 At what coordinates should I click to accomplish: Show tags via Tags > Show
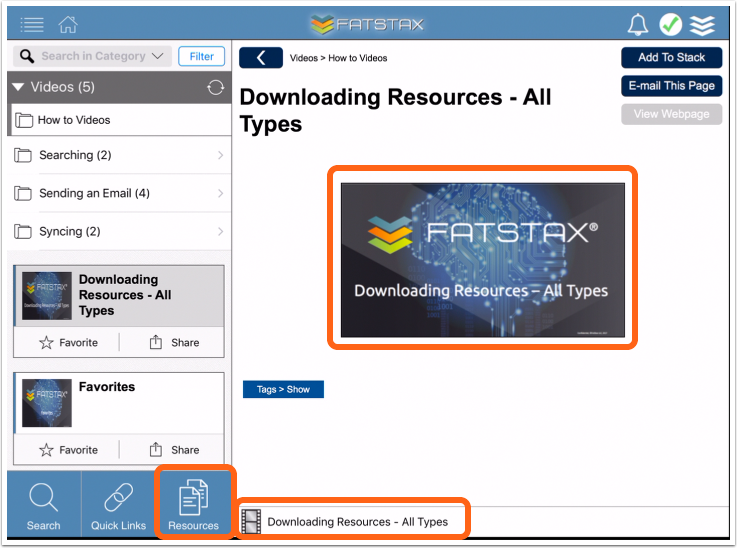(x=283, y=389)
